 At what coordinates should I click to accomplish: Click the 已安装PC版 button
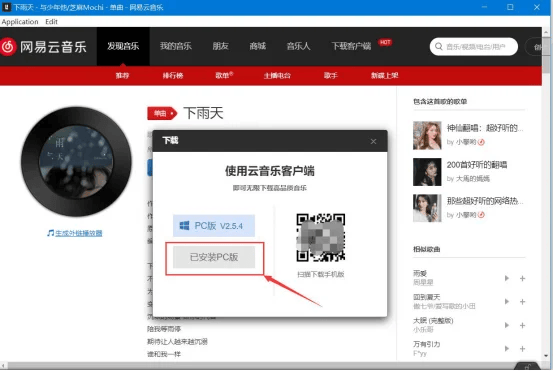pyautogui.click(x=214, y=257)
